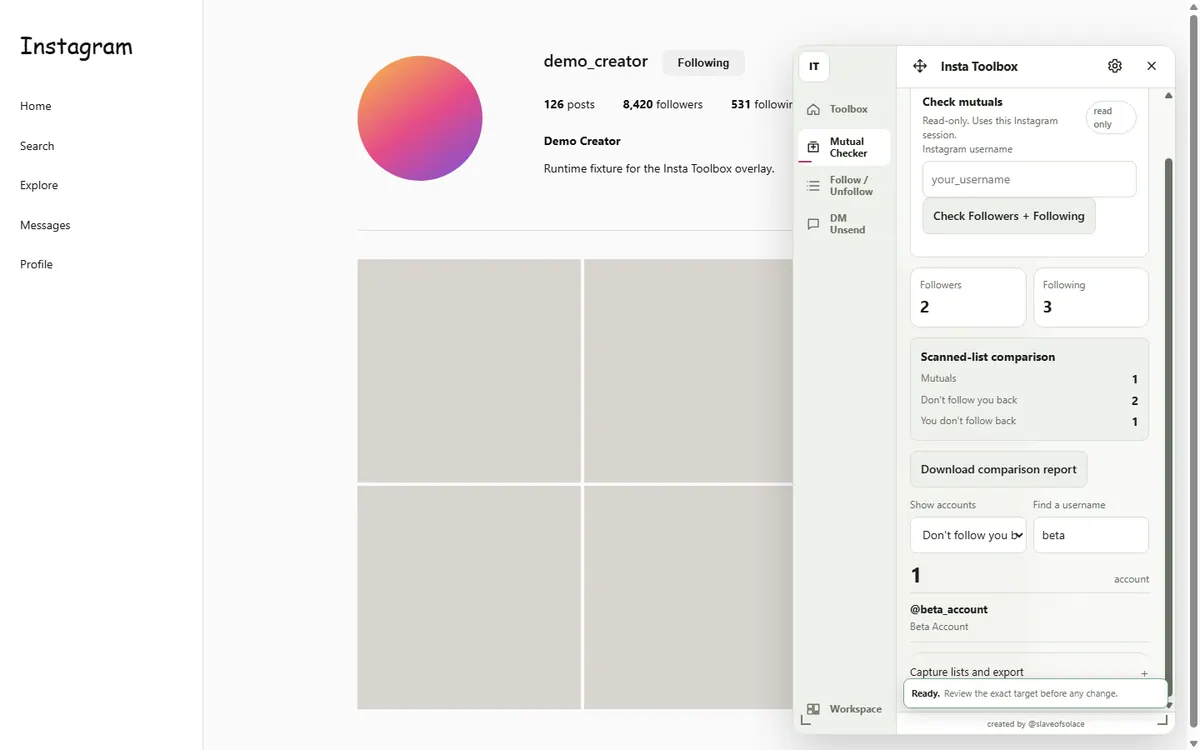Focus the Instagram username input
Image resolution: width=1200 pixels, height=750 pixels.
pyautogui.click(x=1029, y=180)
